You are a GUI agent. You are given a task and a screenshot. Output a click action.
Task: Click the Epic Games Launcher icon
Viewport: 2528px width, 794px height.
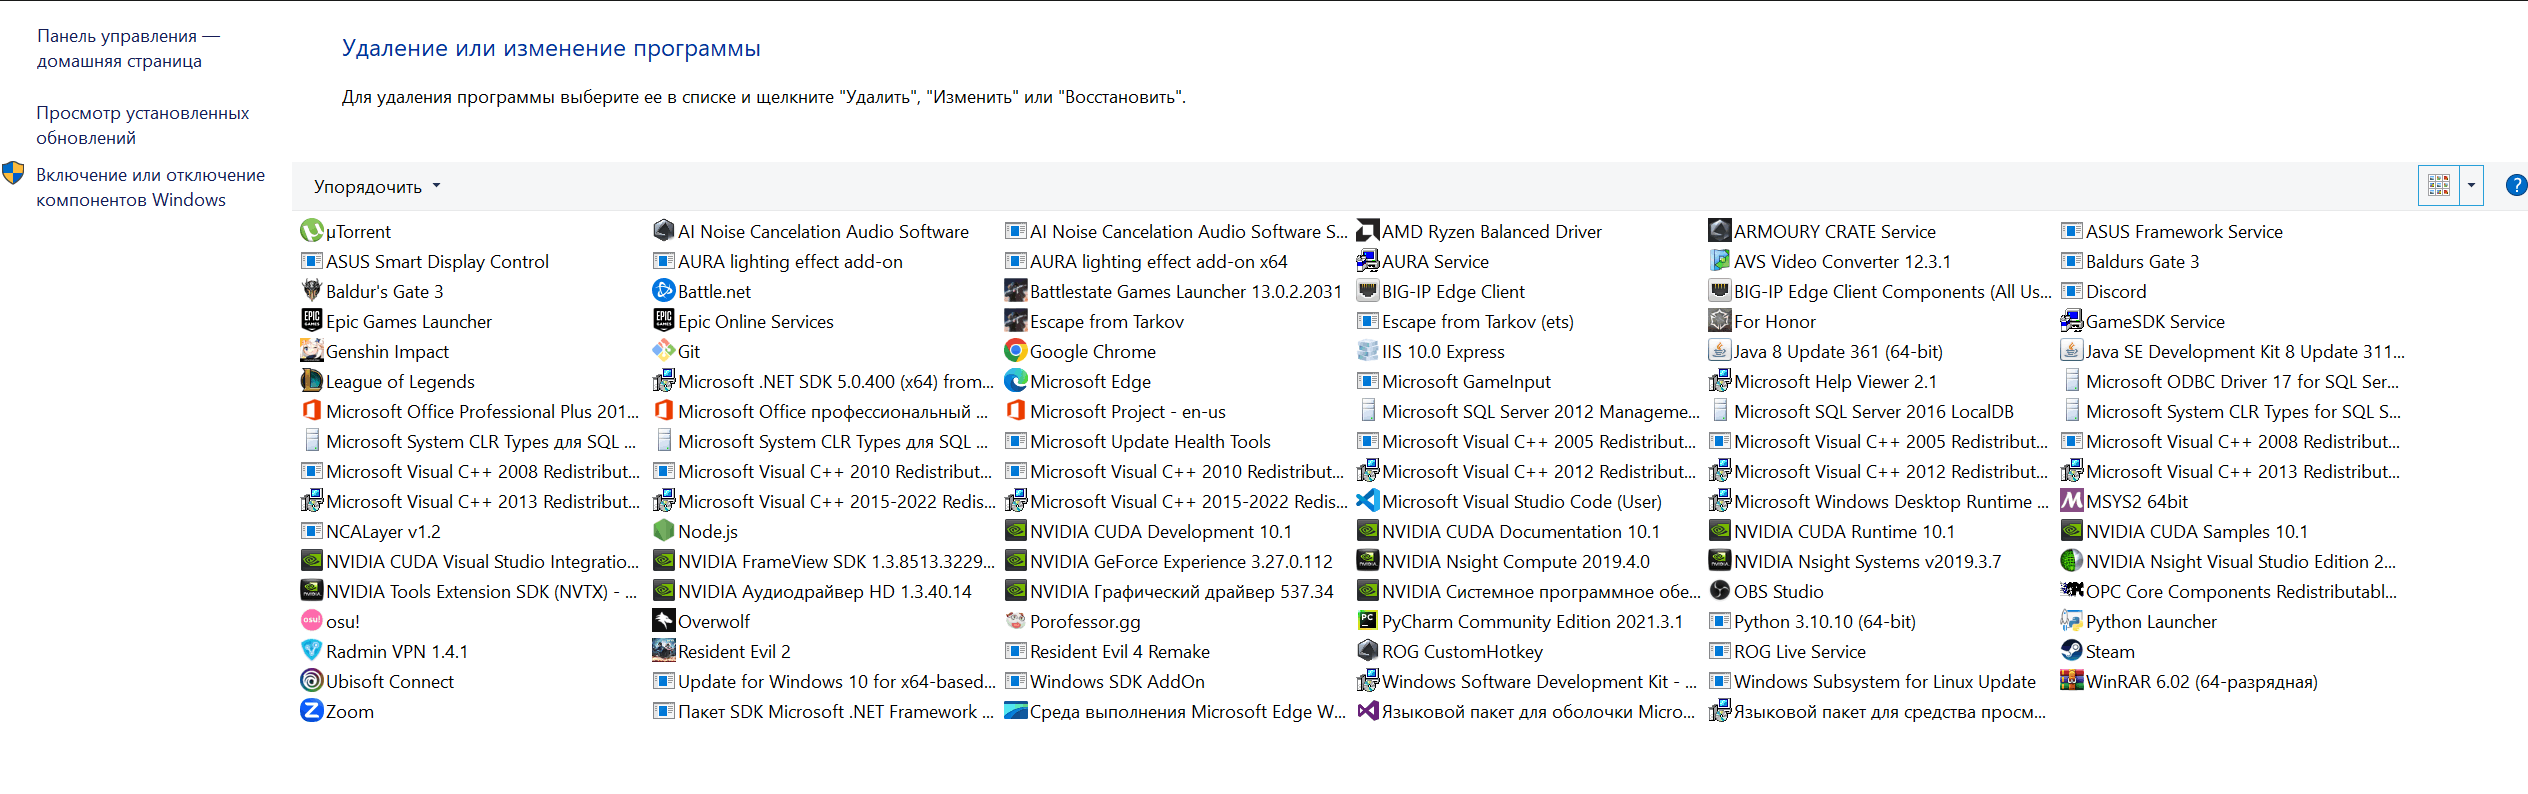coord(312,321)
